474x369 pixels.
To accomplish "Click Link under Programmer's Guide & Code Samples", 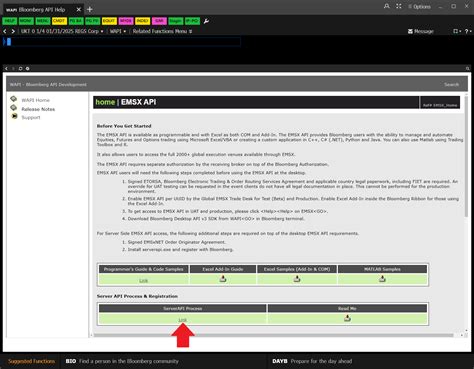I will pyautogui.click(x=143, y=280).
